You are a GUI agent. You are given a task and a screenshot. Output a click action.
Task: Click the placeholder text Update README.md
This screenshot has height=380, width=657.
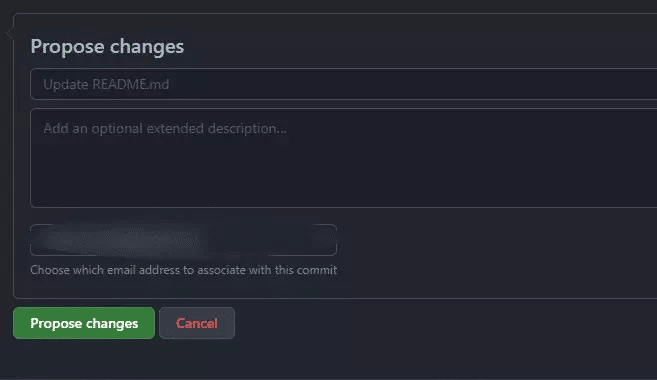pyautogui.click(x=106, y=84)
